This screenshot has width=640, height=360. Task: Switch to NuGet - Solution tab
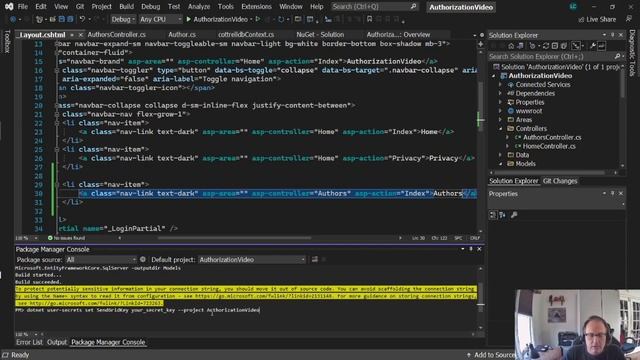click(x=320, y=35)
